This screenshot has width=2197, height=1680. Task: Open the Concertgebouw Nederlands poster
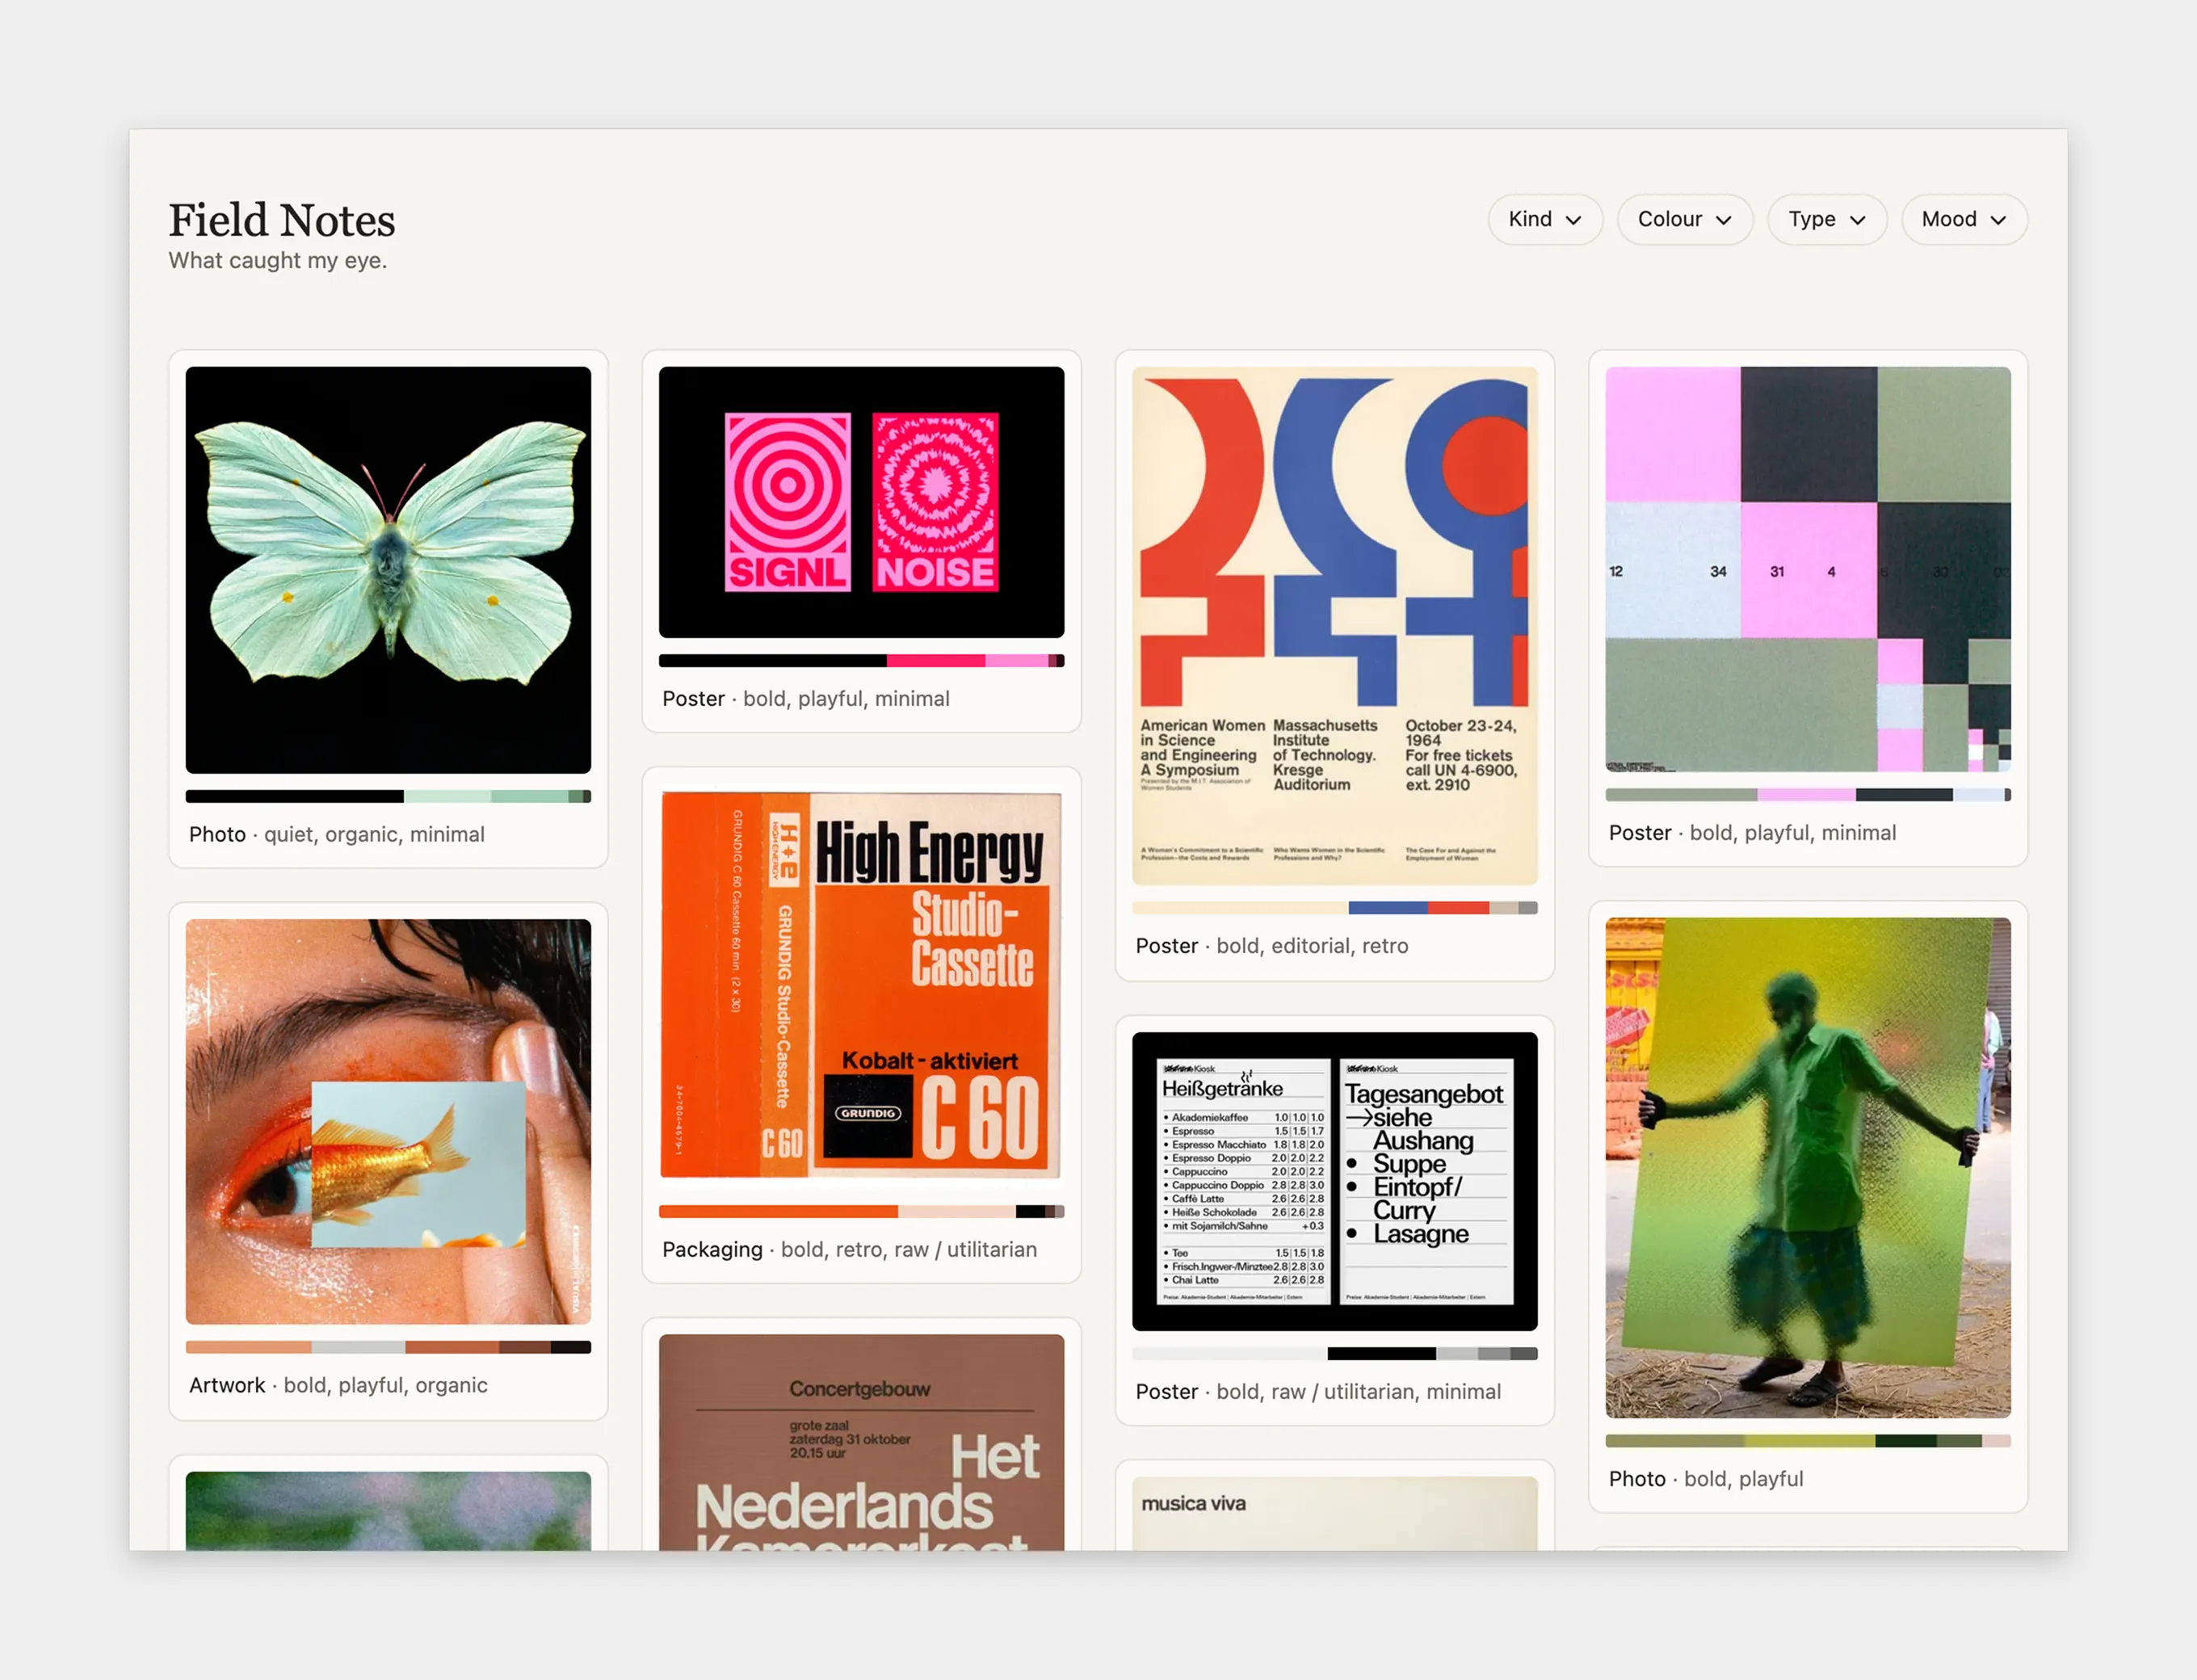[x=861, y=1442]
